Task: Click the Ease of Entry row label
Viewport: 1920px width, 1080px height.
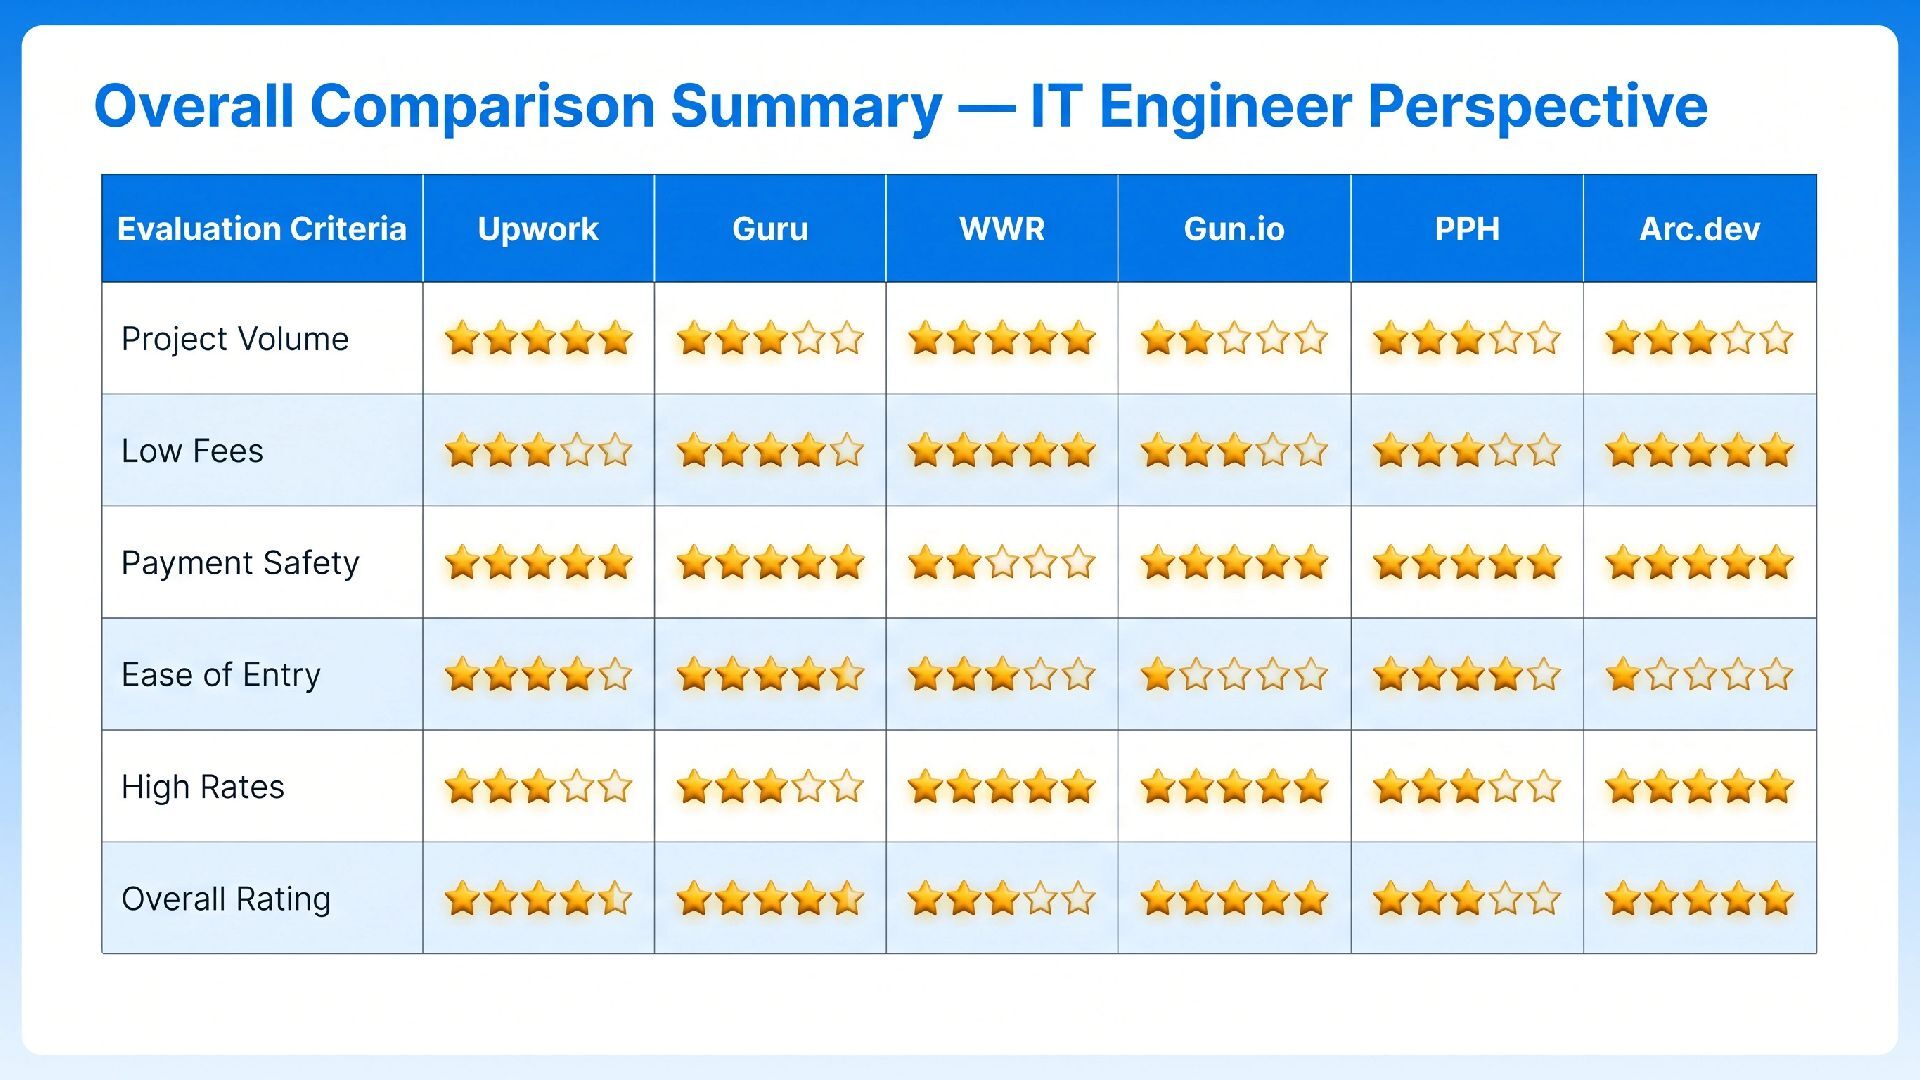Action: [x=221, y=675]
